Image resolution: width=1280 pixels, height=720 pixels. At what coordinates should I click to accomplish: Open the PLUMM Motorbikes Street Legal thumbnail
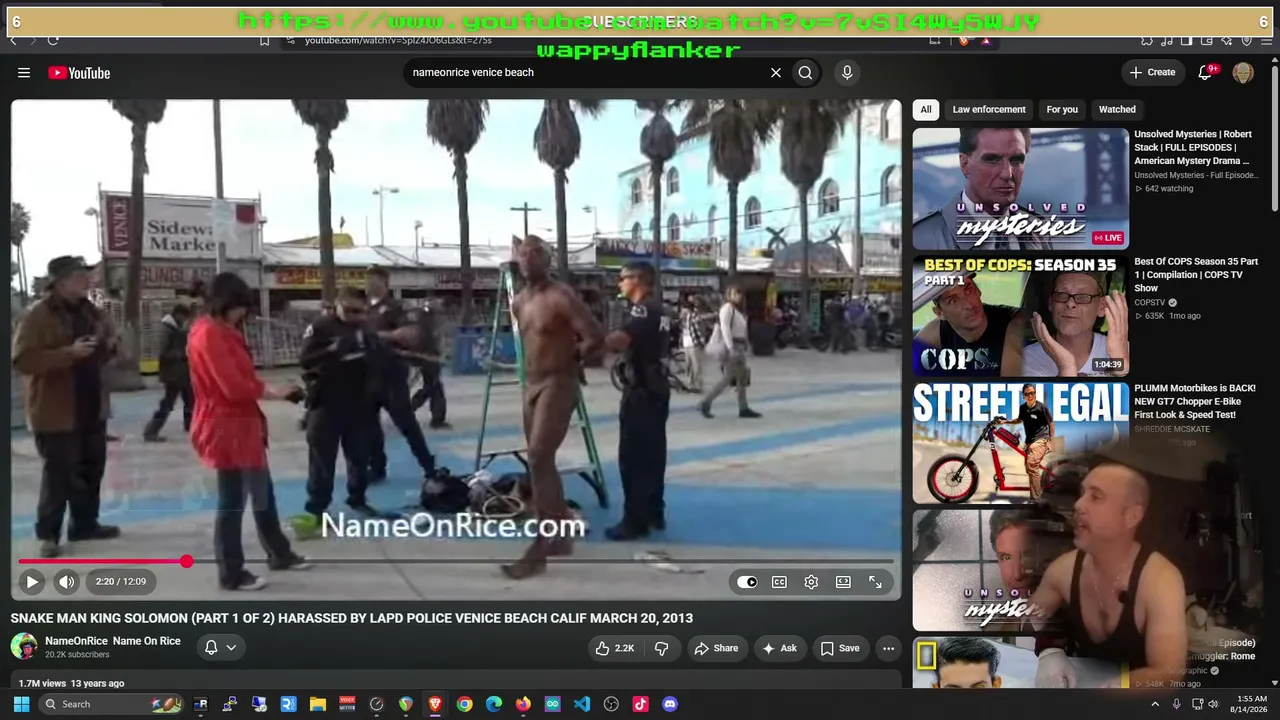tap(1020, 442)
